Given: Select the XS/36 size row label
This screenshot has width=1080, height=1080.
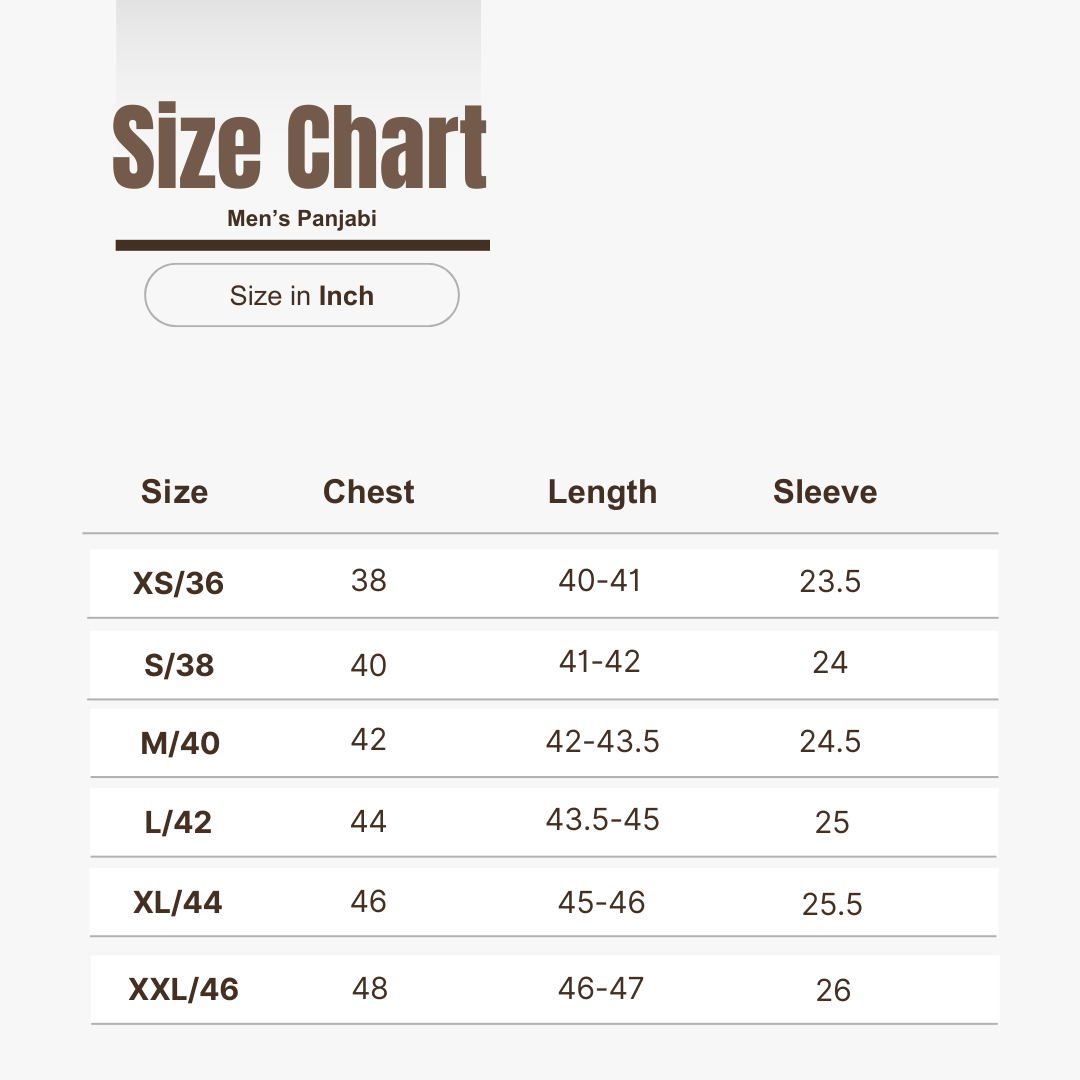Looking at the screenshot, I should point(178,583).
